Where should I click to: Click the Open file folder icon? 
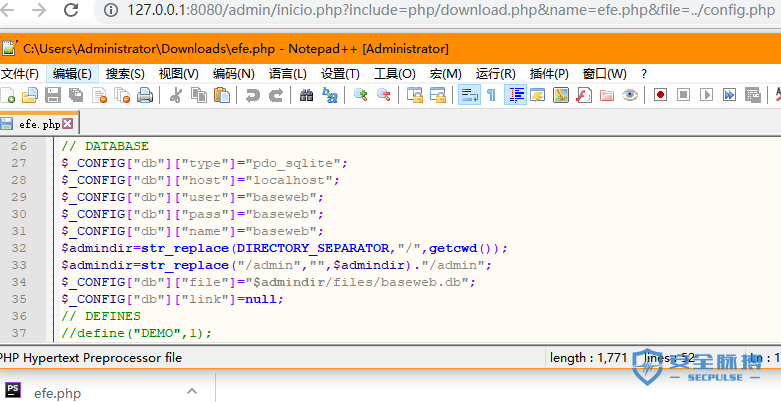[29, 95]
